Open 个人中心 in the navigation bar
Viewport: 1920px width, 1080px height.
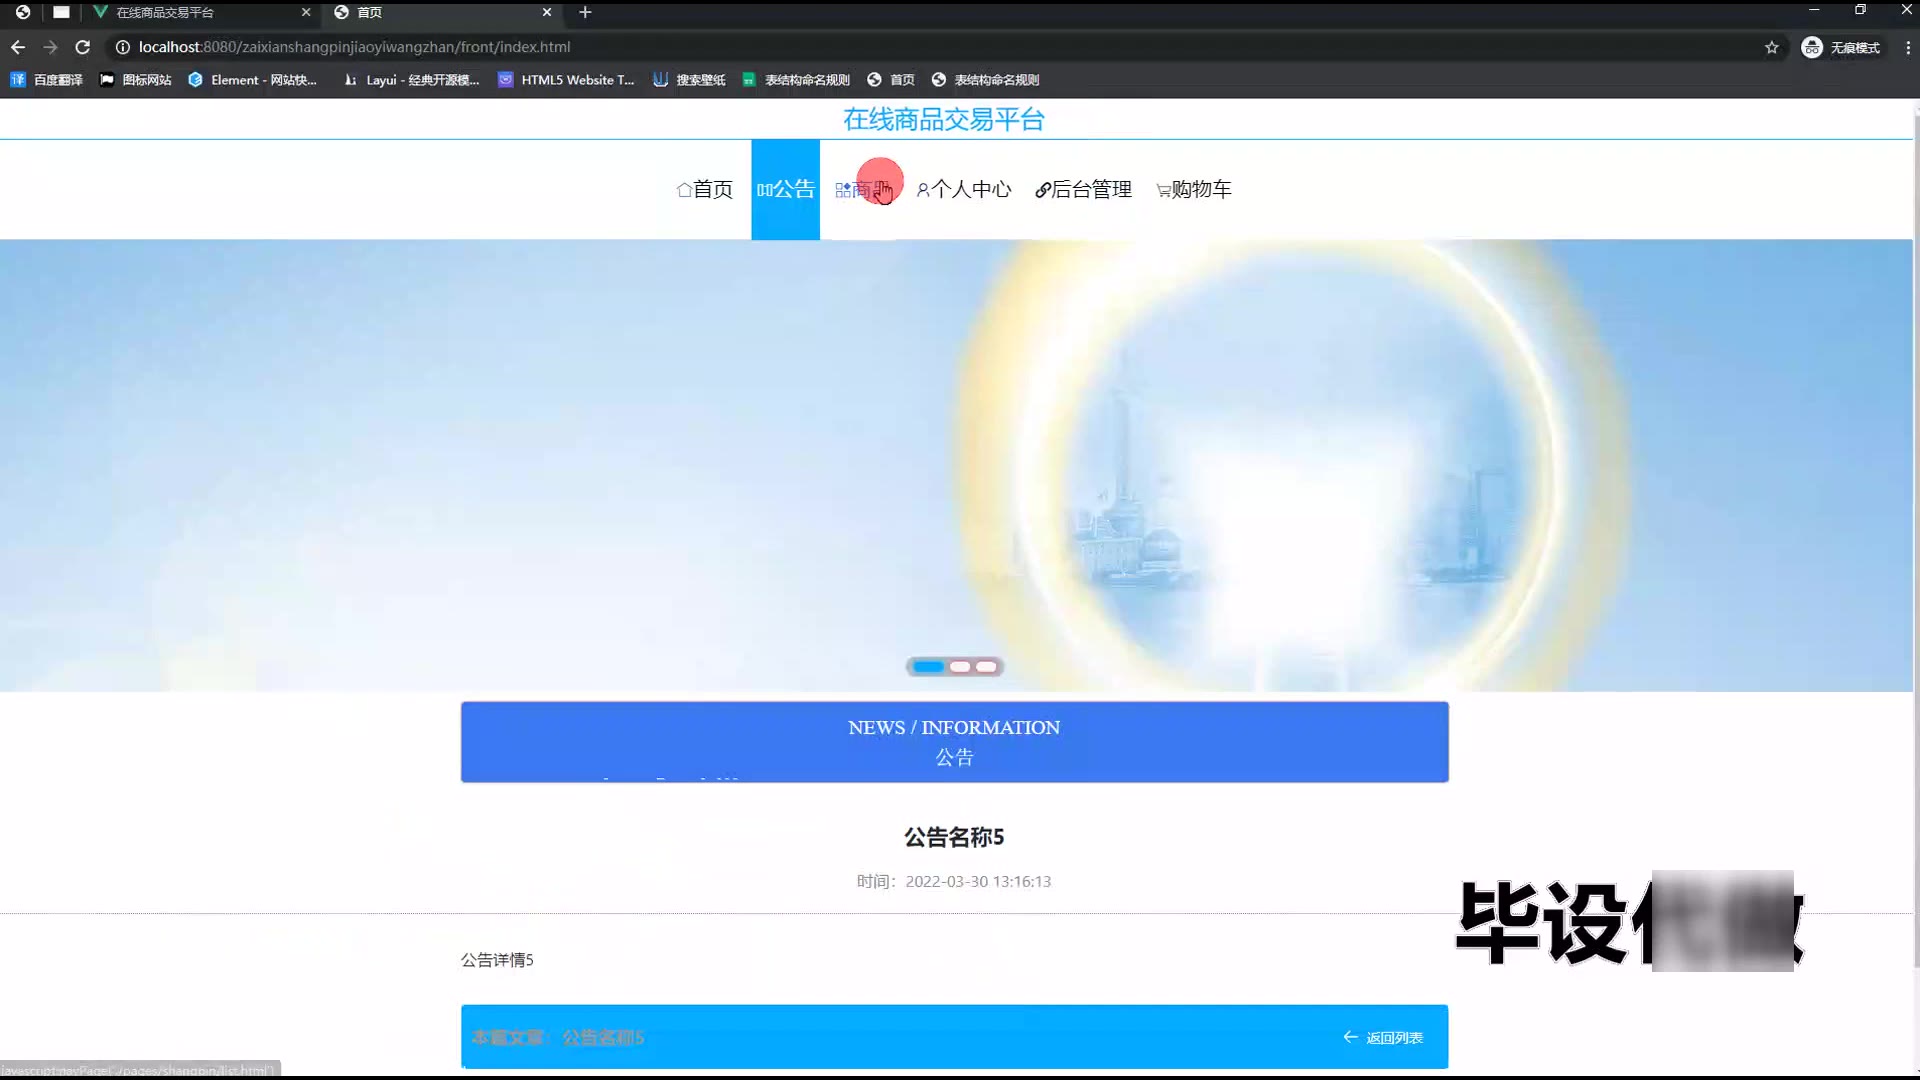click(964, 189)
